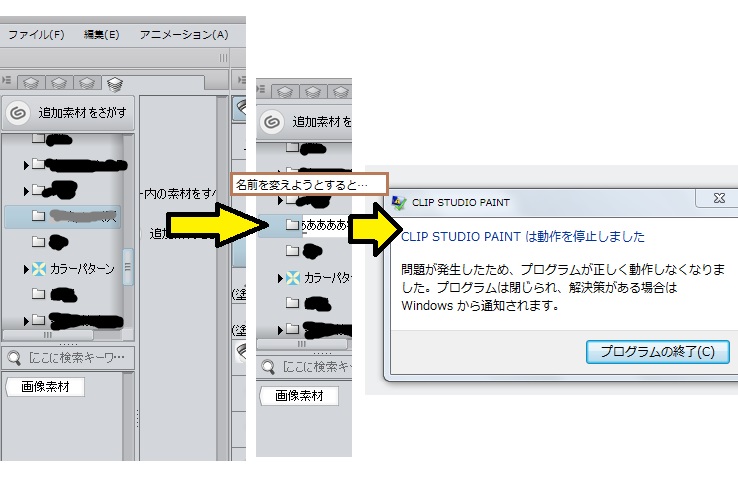Click tree horizontal scrollbar thumb in left screenshot
This screenshot has width=738, height=483.
48,335
